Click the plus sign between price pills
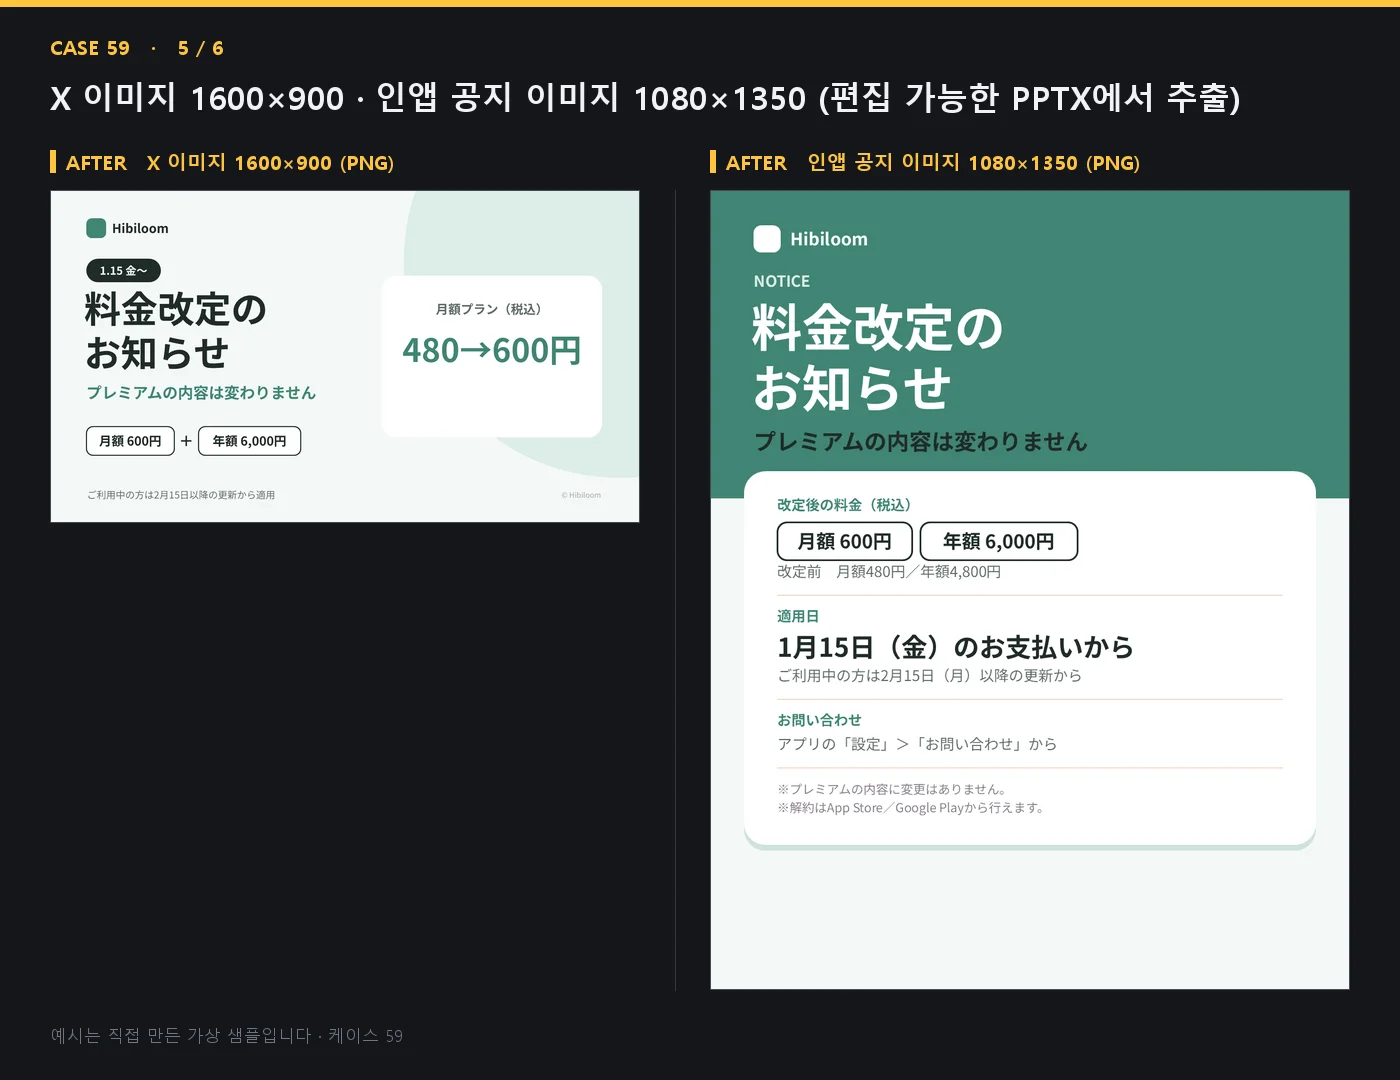 click(x=186, y=441)
